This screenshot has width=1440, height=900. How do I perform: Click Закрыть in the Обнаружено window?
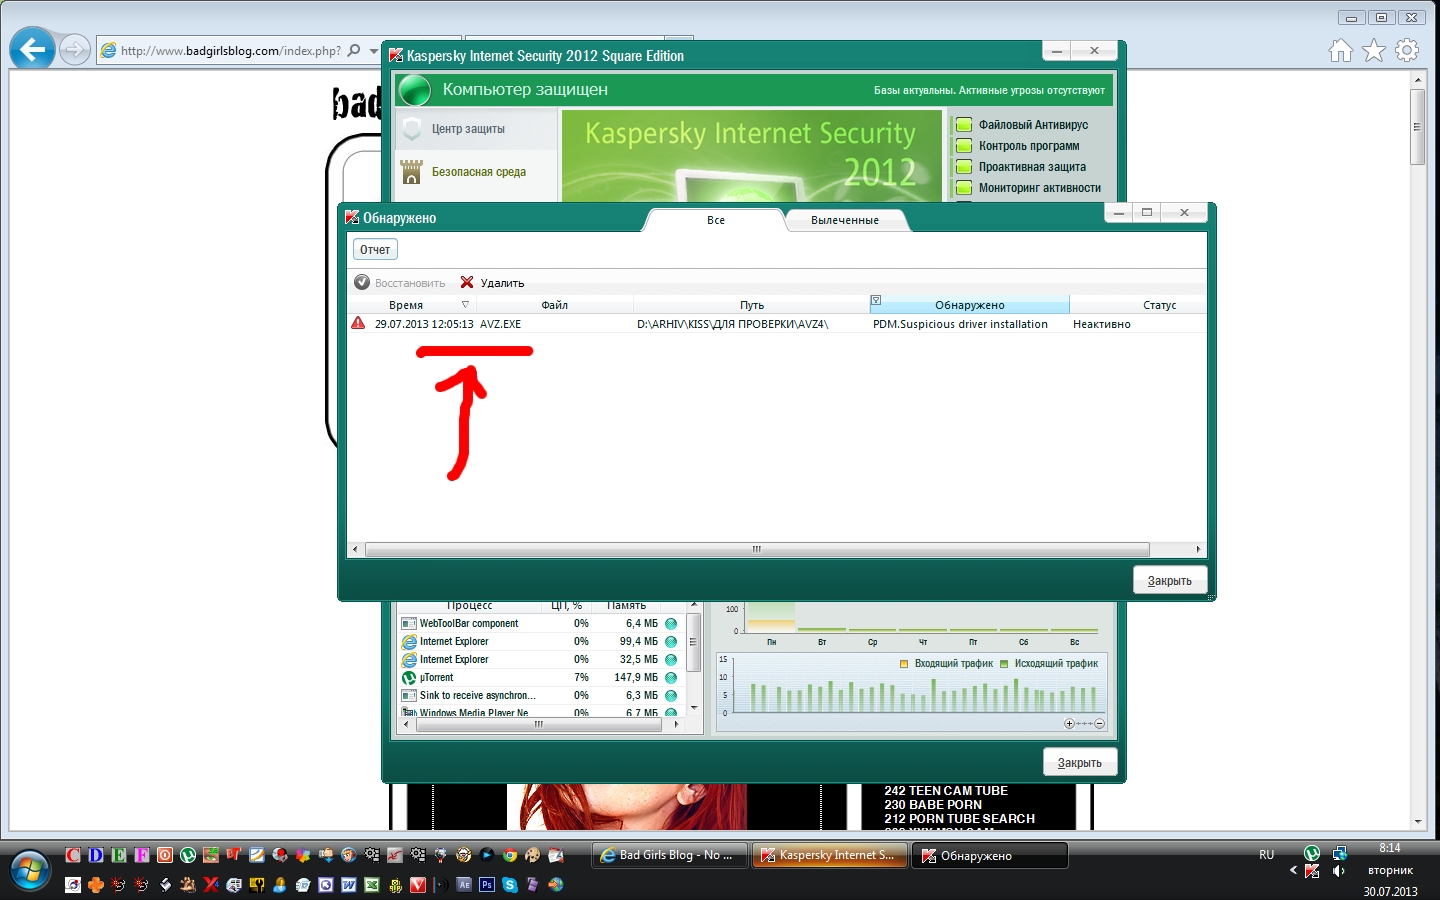(x=1170, y=580)
